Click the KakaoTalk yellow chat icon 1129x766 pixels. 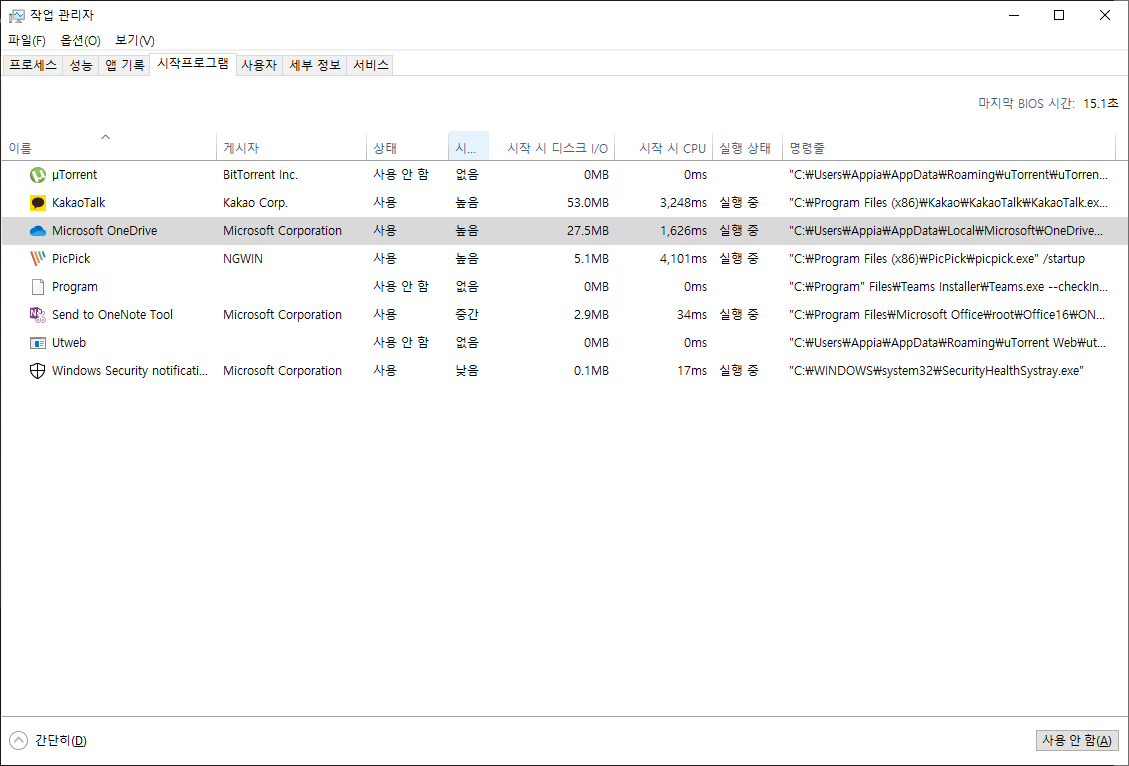37,203
